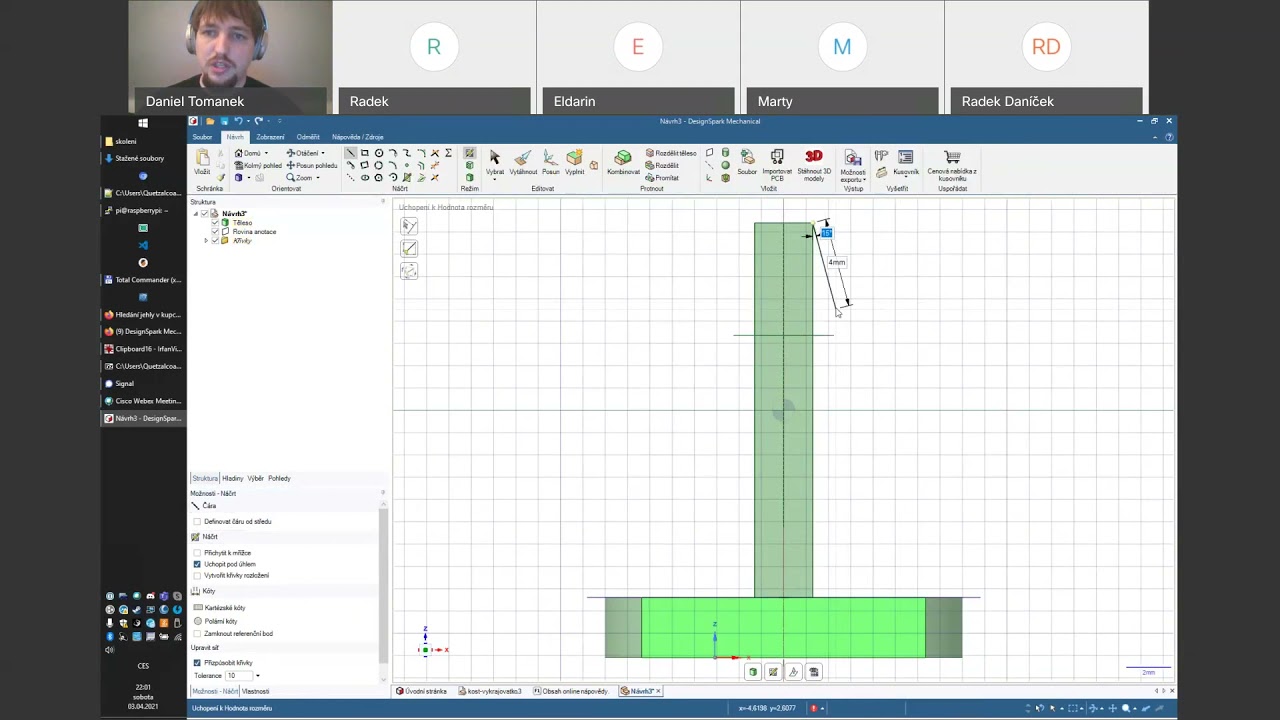Click Cenová nabídka z kusovníku cart icon

[x=952, y=156]
